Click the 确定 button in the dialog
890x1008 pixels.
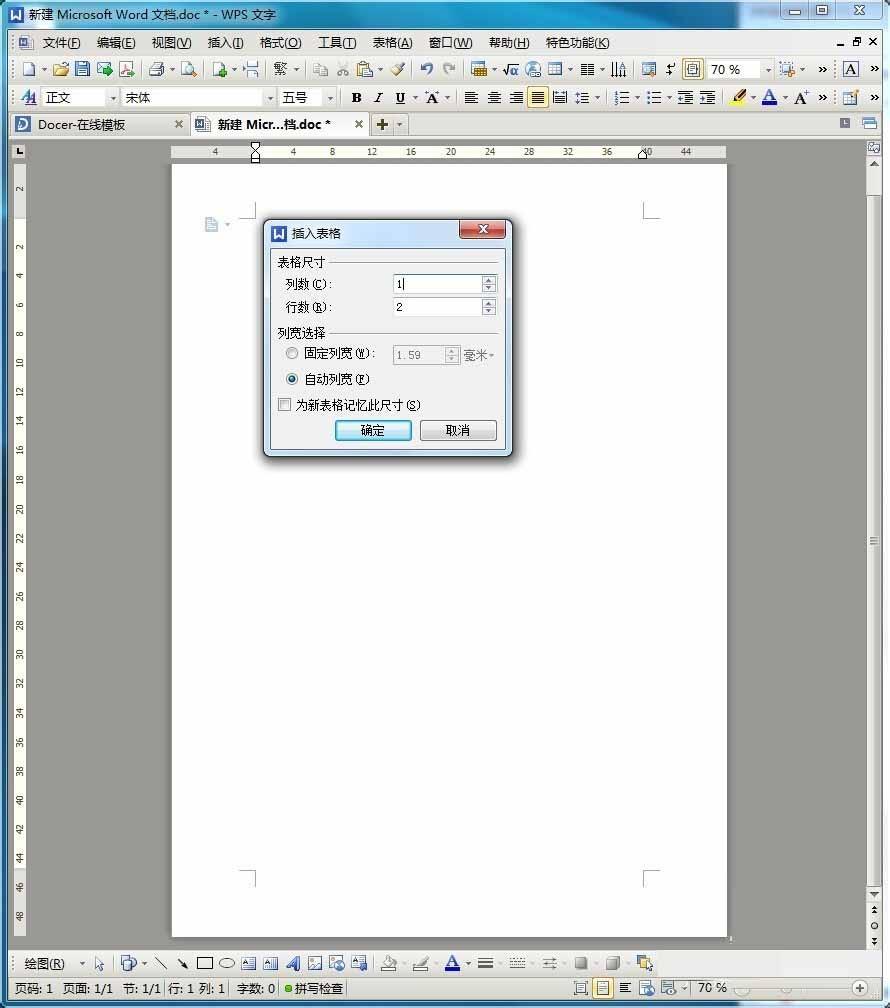click(373, 430)
